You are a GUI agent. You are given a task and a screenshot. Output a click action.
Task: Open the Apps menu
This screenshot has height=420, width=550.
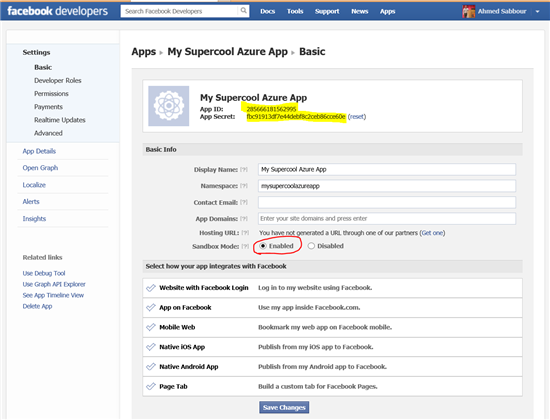(x=388, y=12)
